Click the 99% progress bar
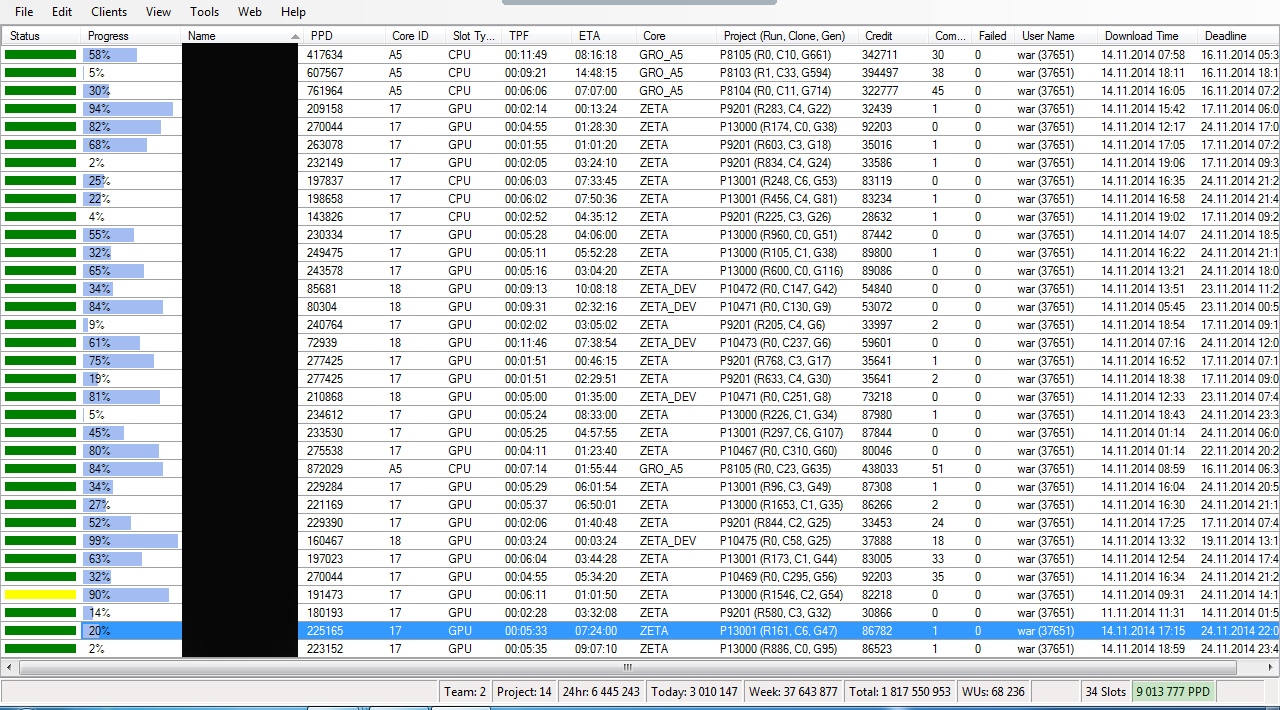 pos(130,541)
